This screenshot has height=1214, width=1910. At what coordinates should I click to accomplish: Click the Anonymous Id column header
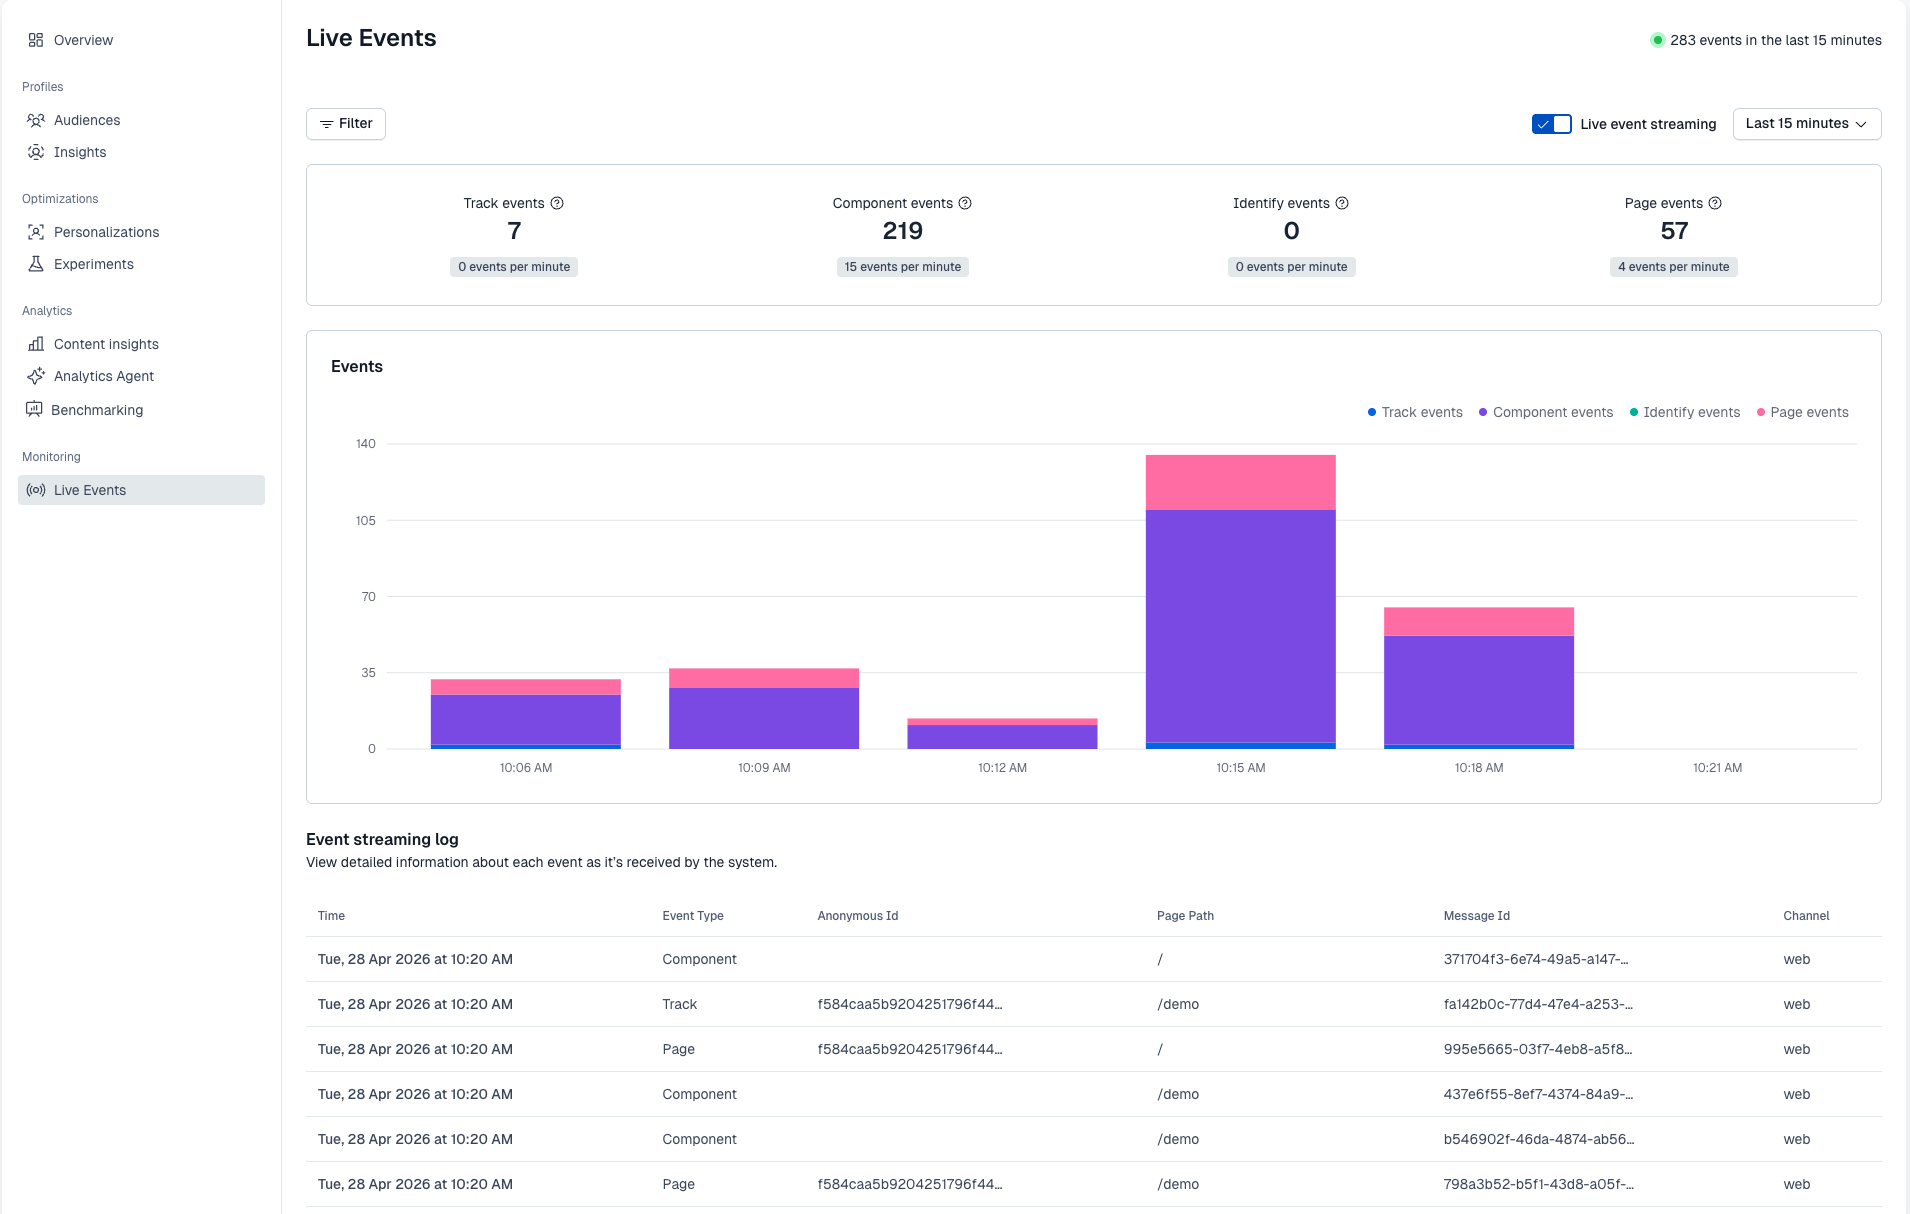click(x=858, y=916)
